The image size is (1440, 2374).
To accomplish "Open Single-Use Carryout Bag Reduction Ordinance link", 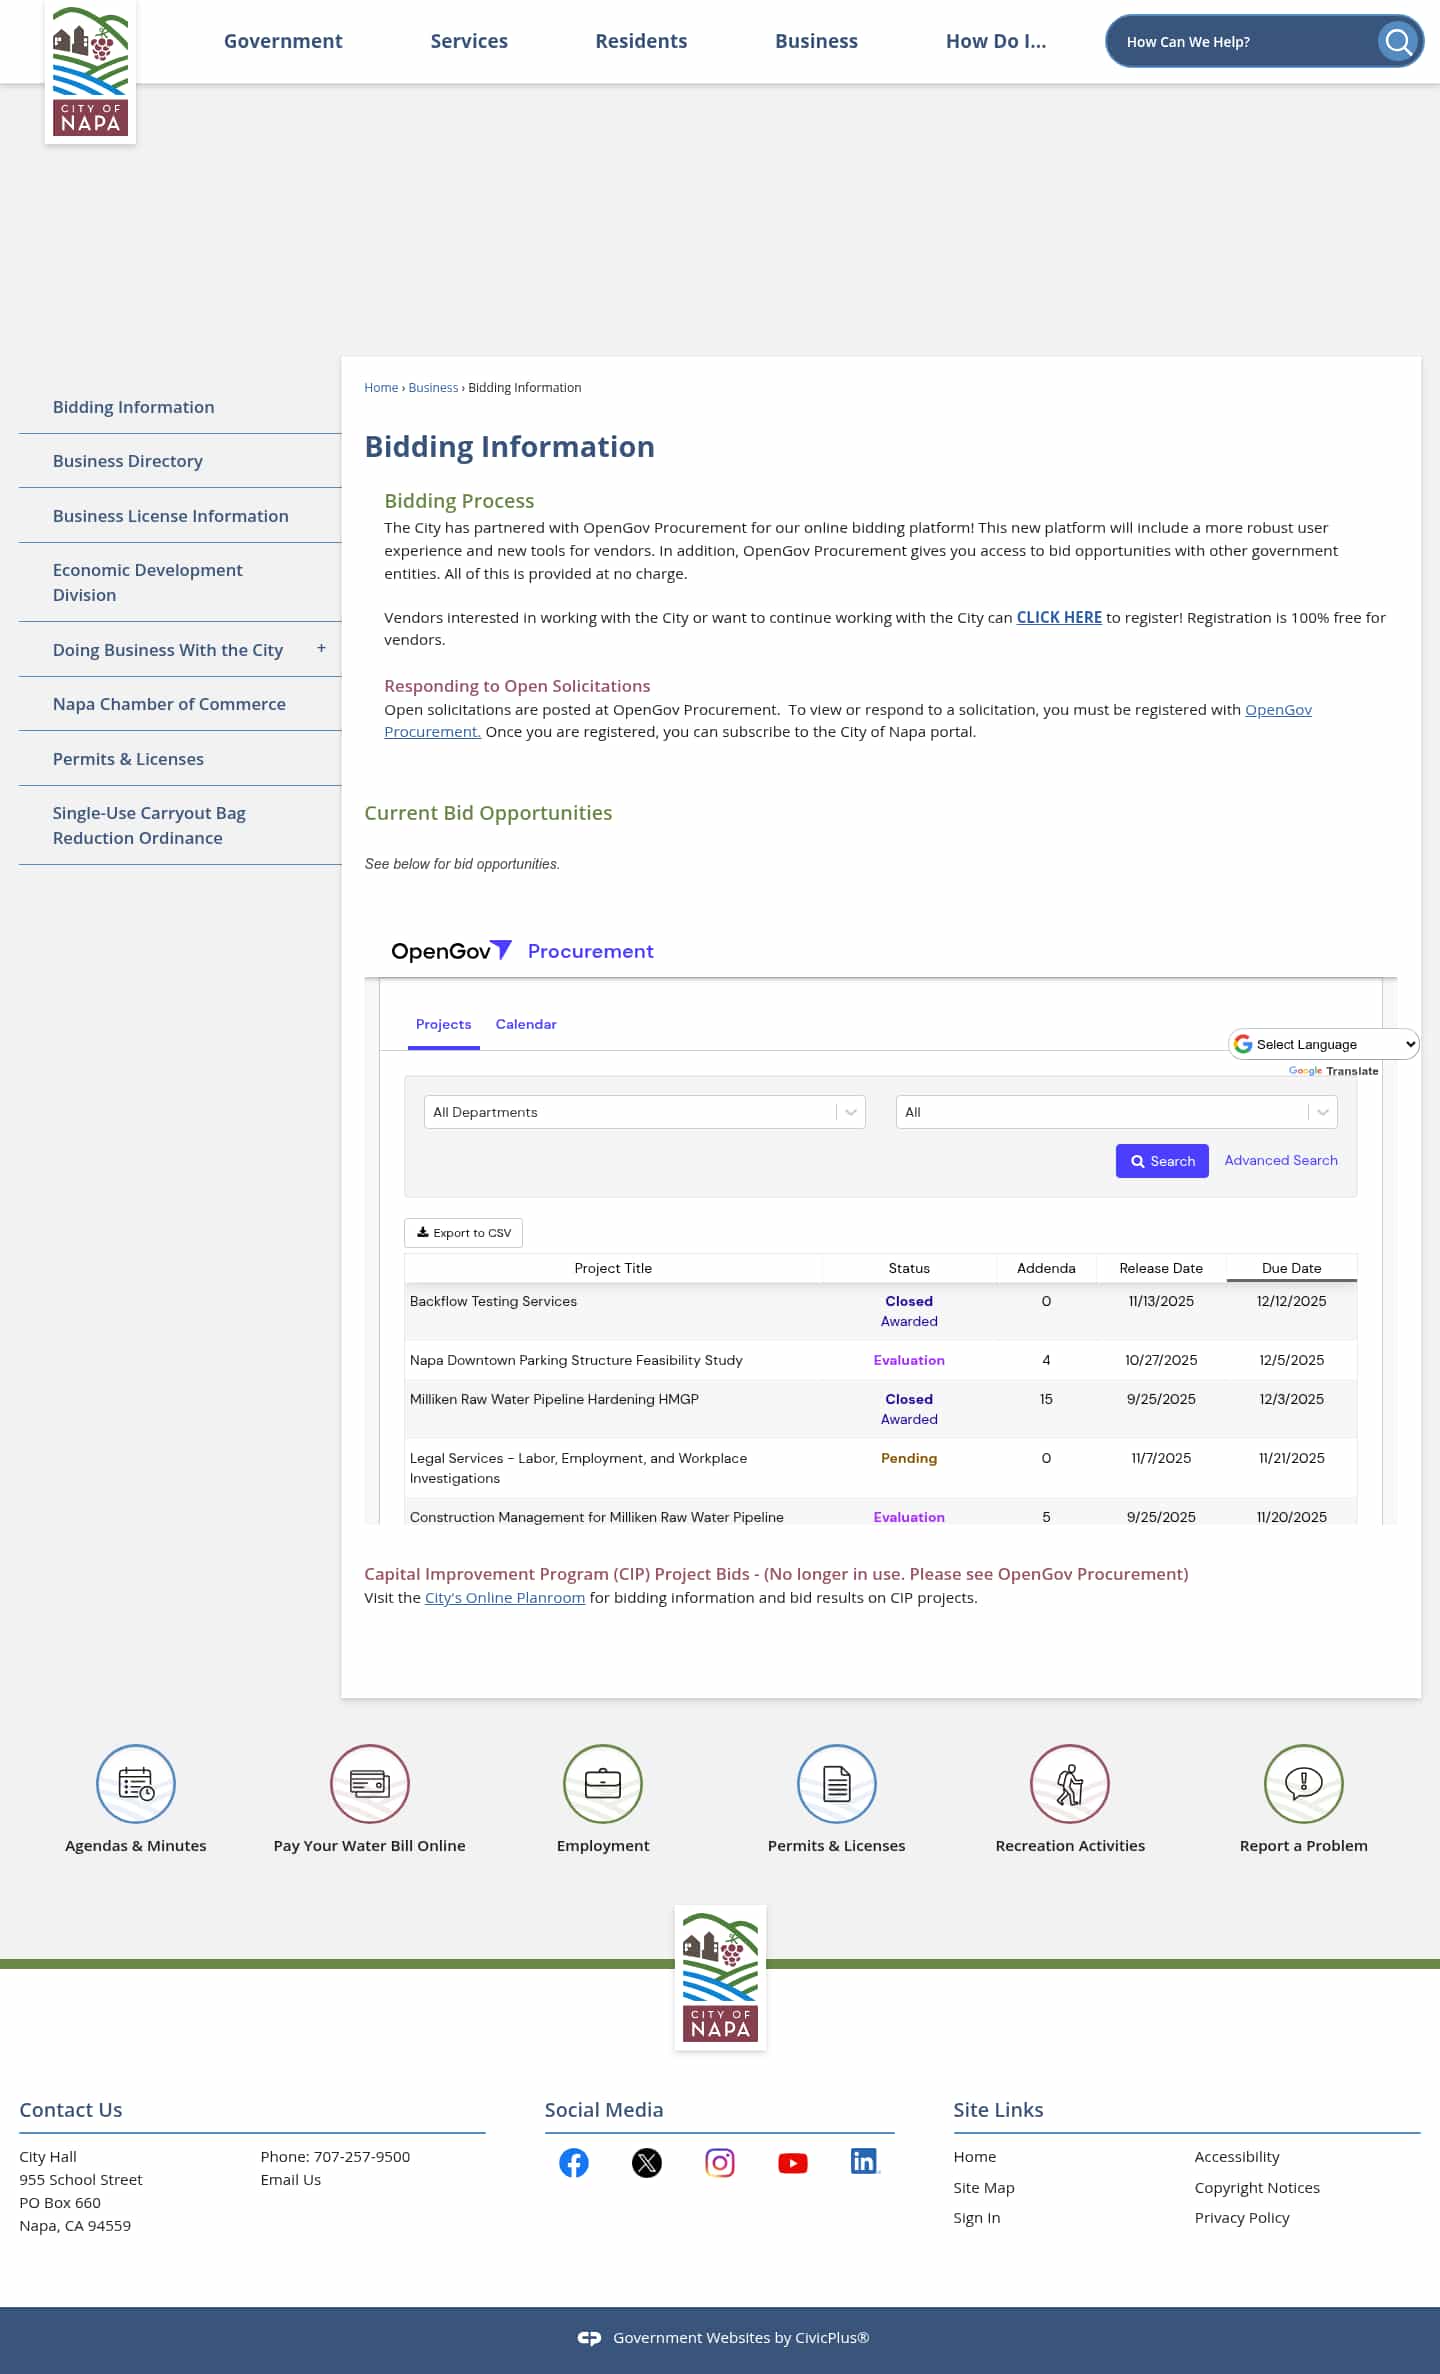I will point(149,825).
